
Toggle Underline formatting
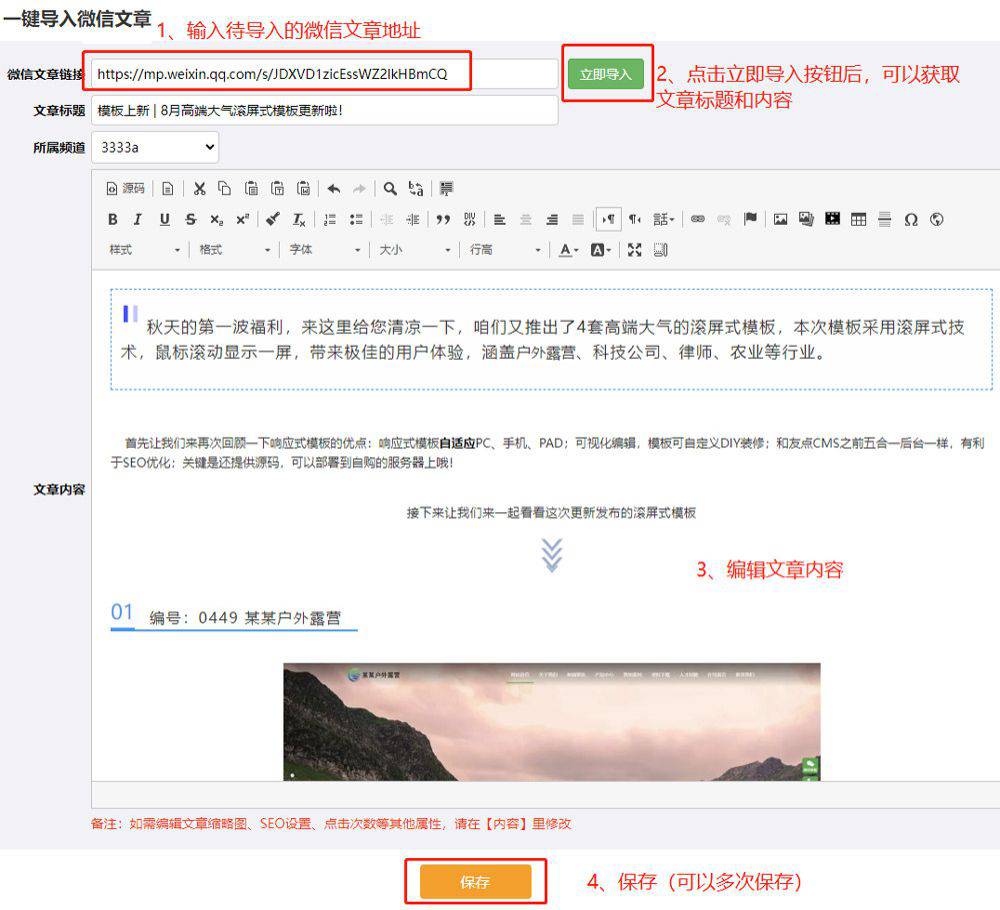coord(164,219)
